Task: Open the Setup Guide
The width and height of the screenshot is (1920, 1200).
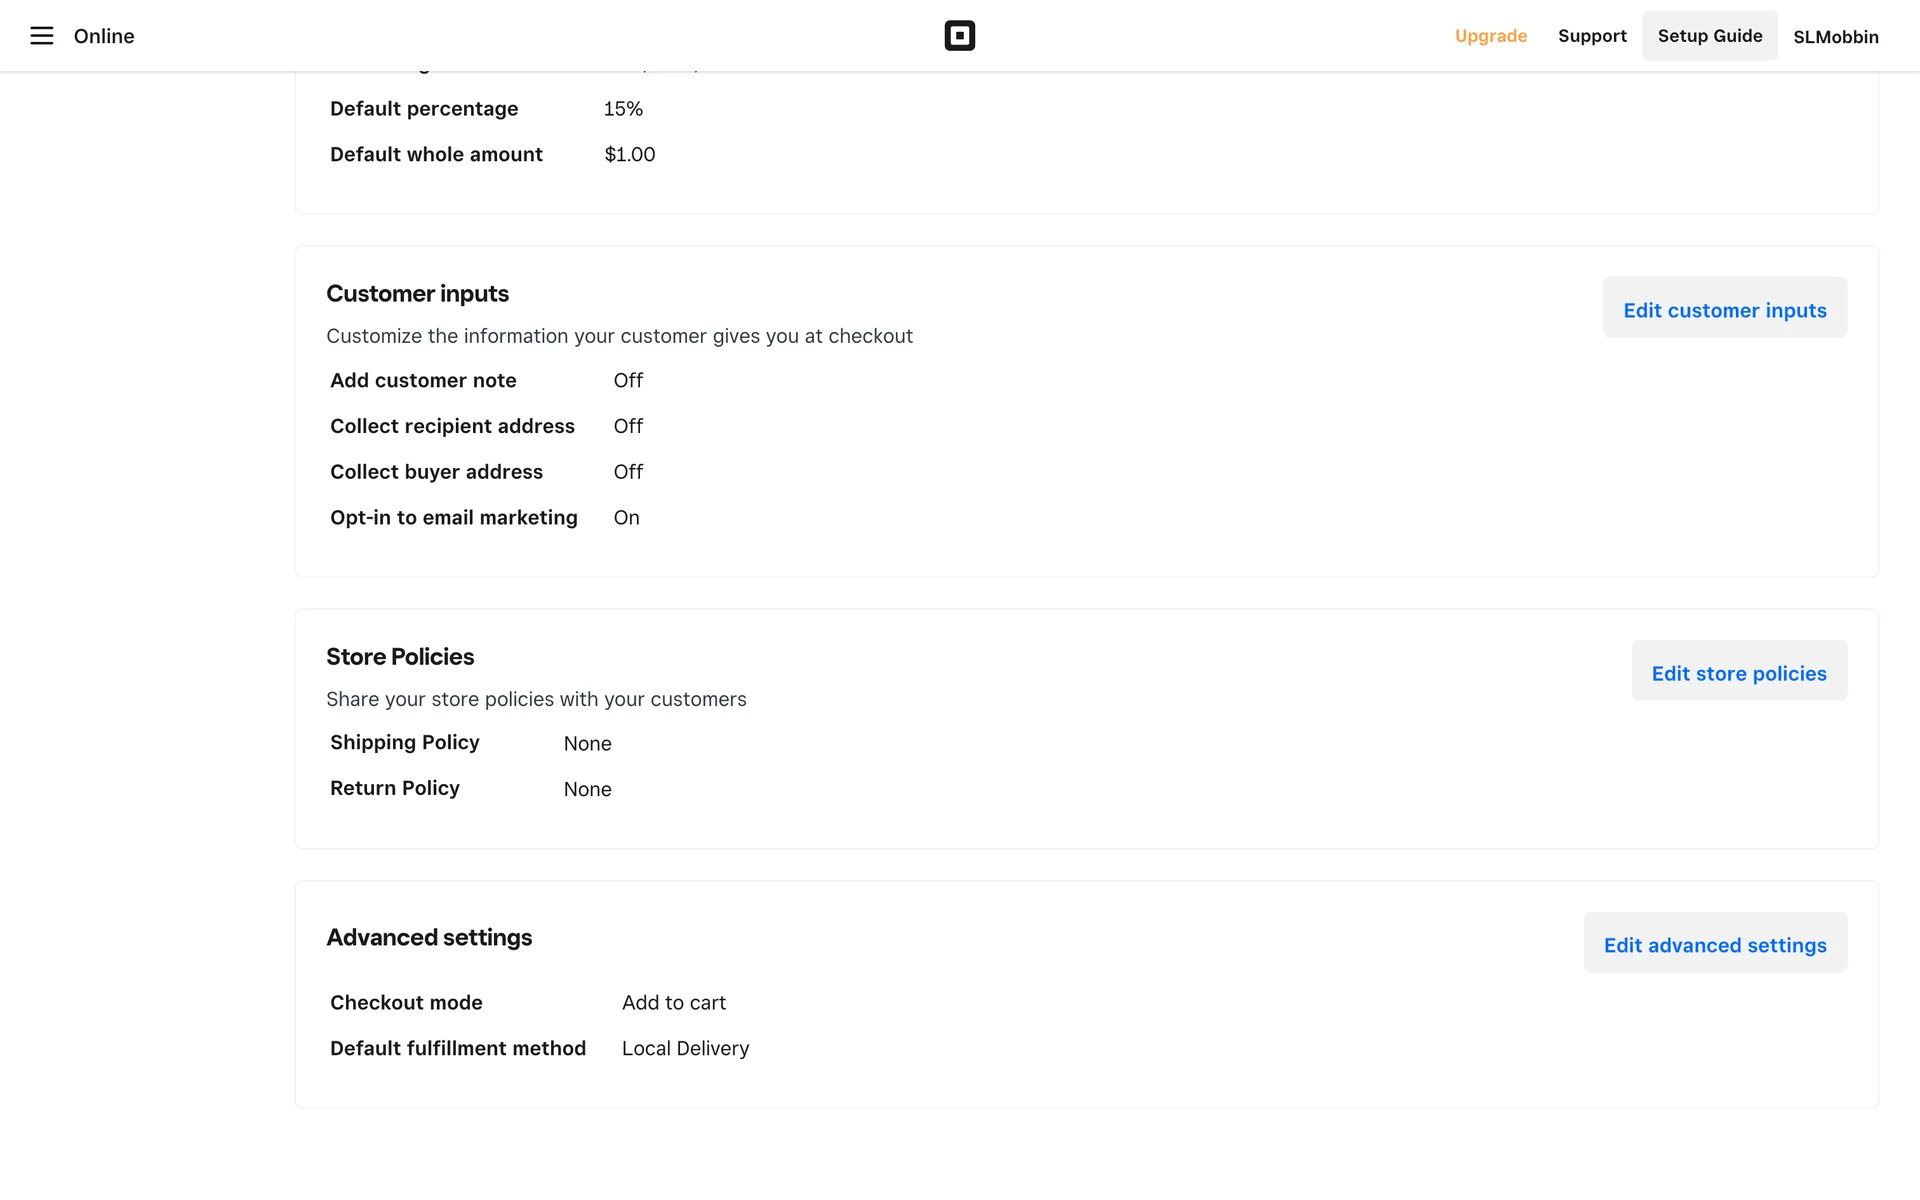Action: [1709, 36]
